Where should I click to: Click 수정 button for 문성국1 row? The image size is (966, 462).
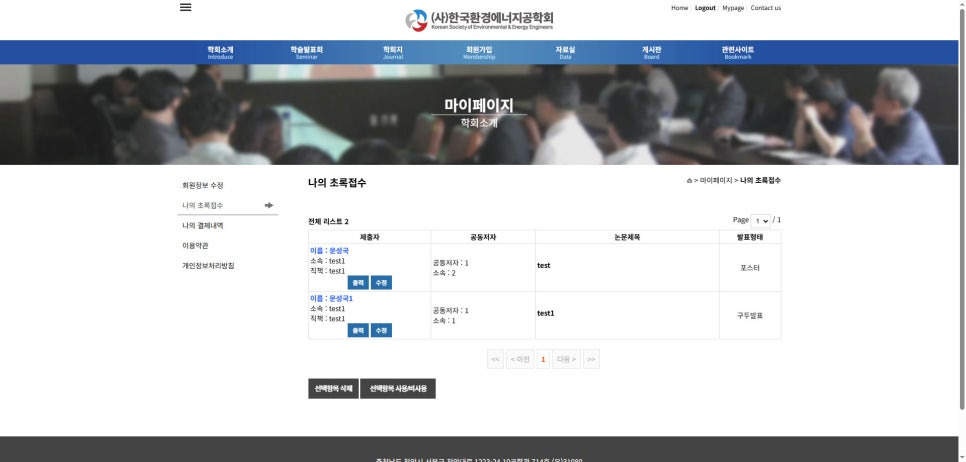381,330
